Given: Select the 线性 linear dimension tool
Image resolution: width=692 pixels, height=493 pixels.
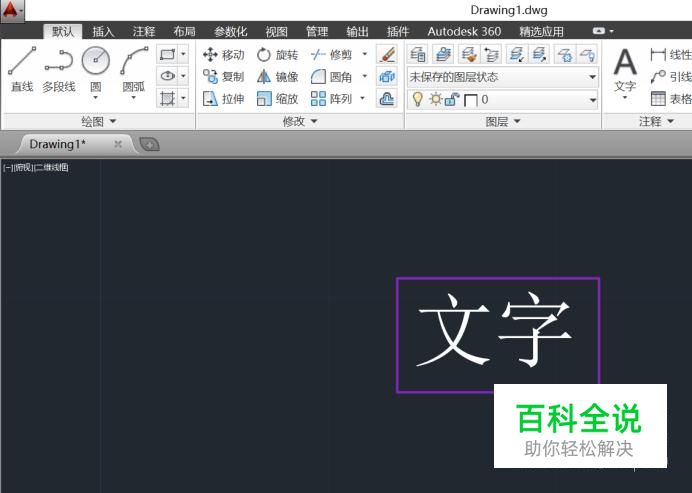Looking at the screenshot, I should 671,55.
